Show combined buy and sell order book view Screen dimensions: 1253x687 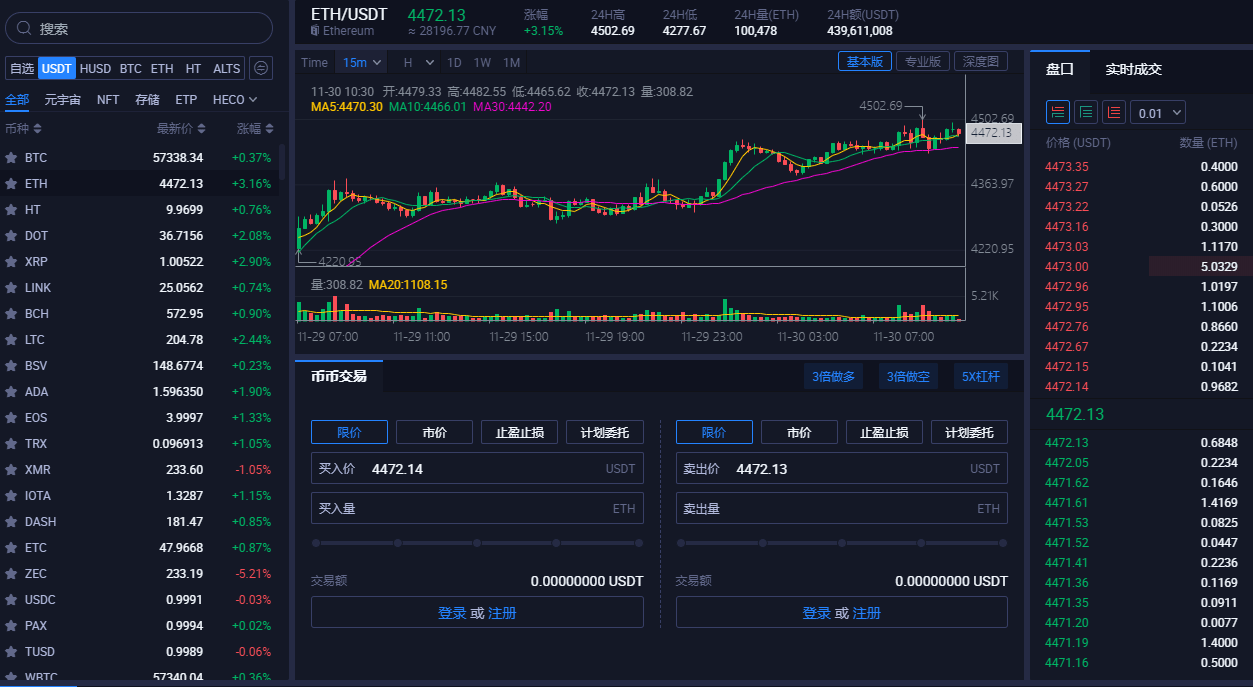tap(1058, 112)
